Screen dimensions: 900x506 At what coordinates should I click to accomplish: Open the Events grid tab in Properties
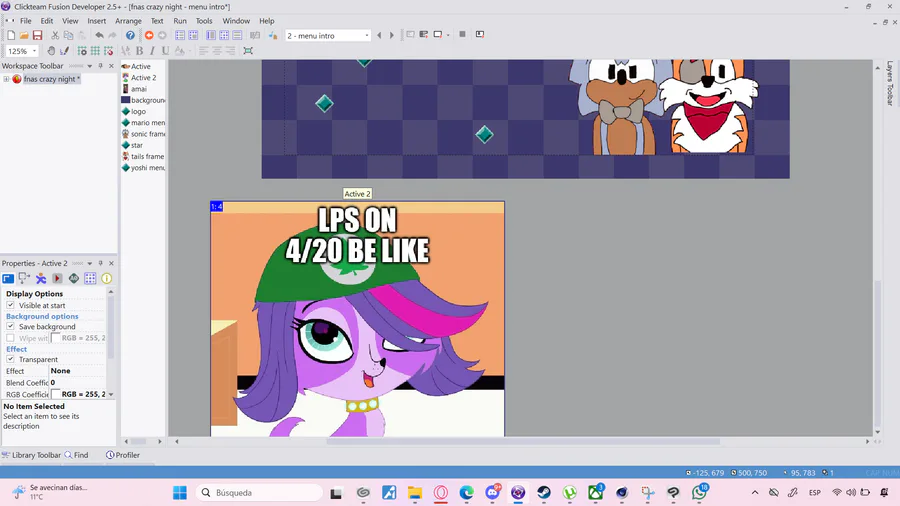[x=90, y=279]
